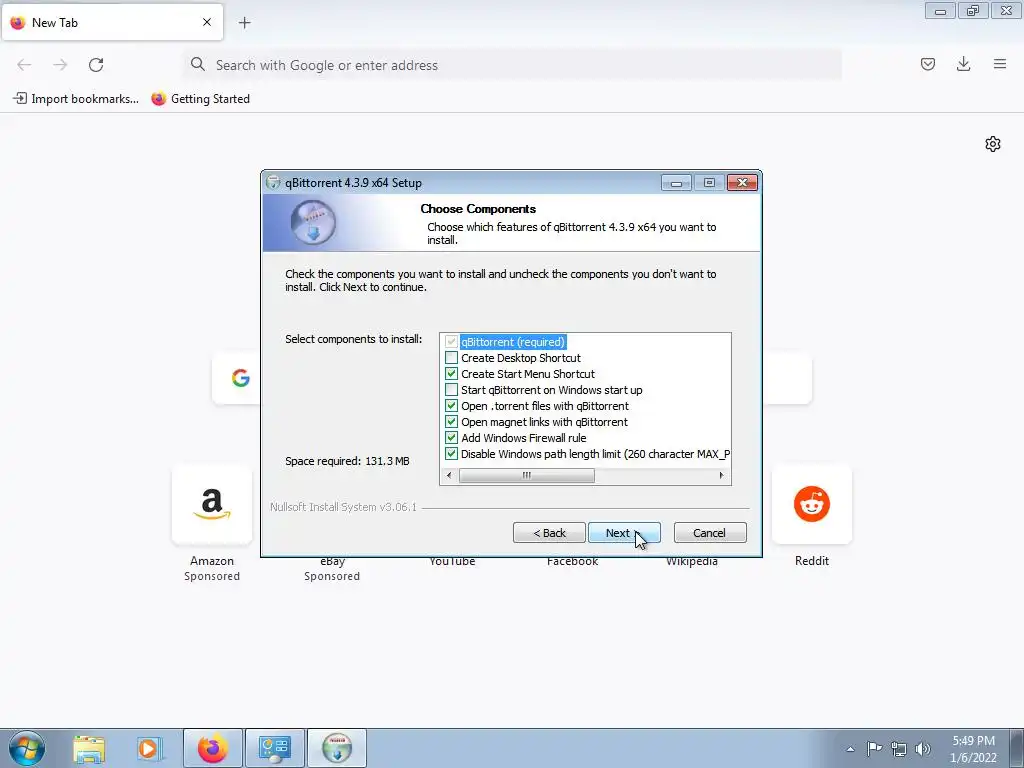Click the components list left scroll arrow
Screen dimensions: 1024x768
coord(449,475)
